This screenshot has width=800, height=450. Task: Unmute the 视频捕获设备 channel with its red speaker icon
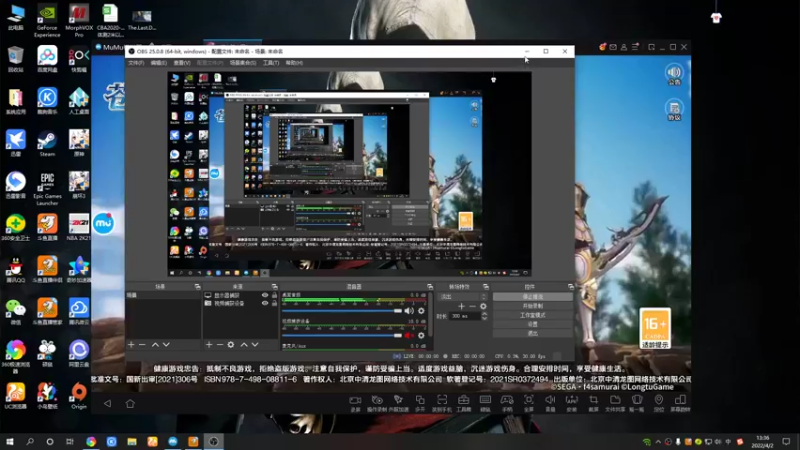click(409, 335)
